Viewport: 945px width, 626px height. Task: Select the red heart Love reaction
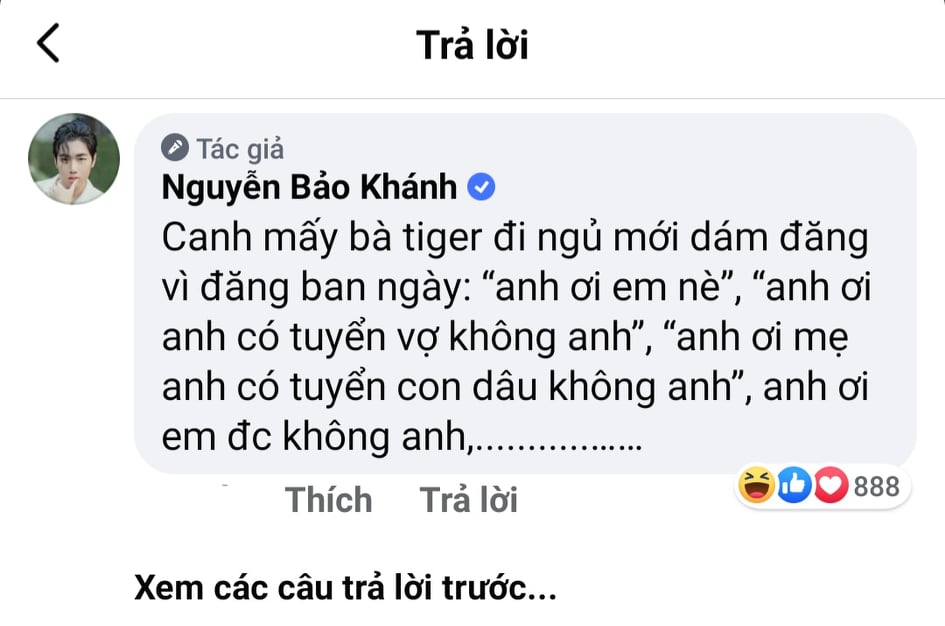[831, 485]
